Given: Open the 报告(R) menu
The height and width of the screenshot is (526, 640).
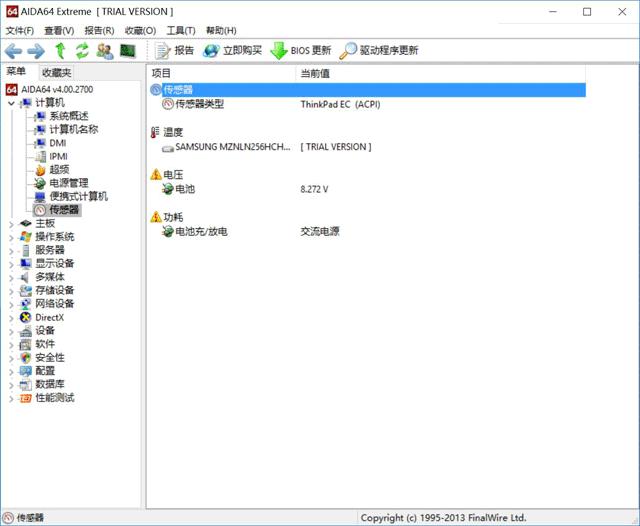Looking at the screenshot, I should (x=99, y=31).
